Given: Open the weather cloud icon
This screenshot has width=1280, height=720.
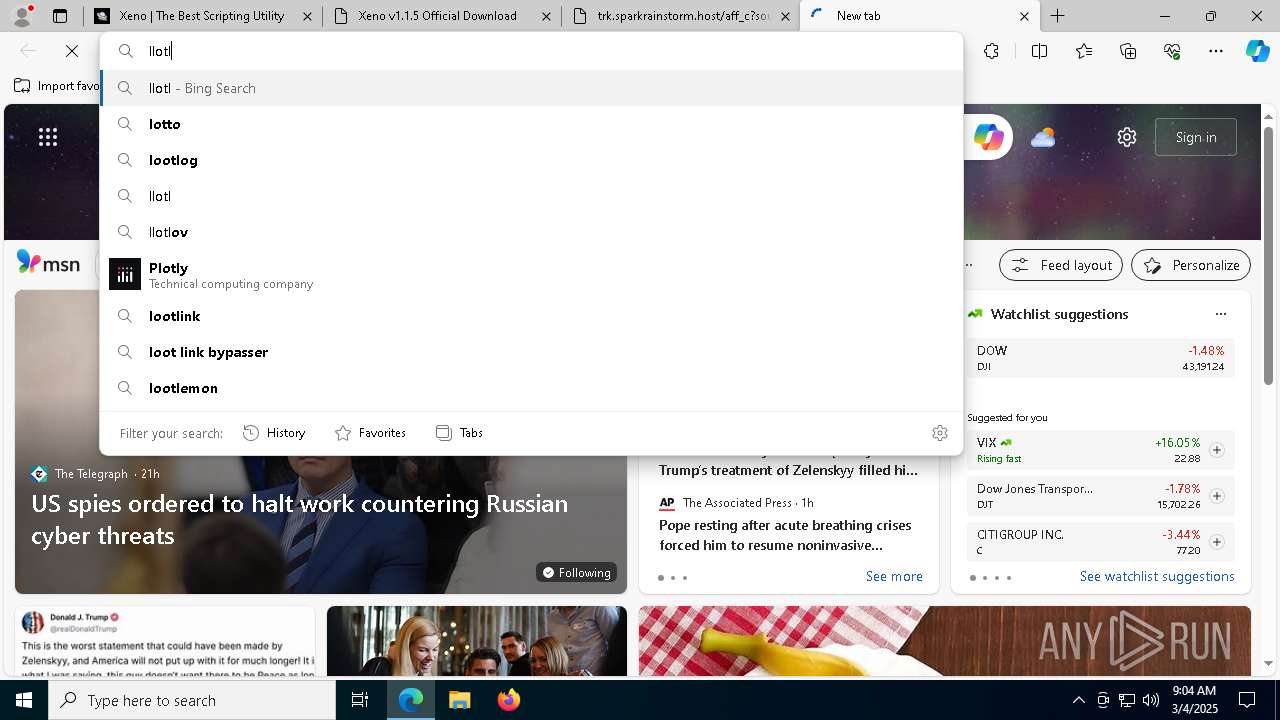Looking at the screenshot, I should pyautogui.click(x=1043, y=137).
